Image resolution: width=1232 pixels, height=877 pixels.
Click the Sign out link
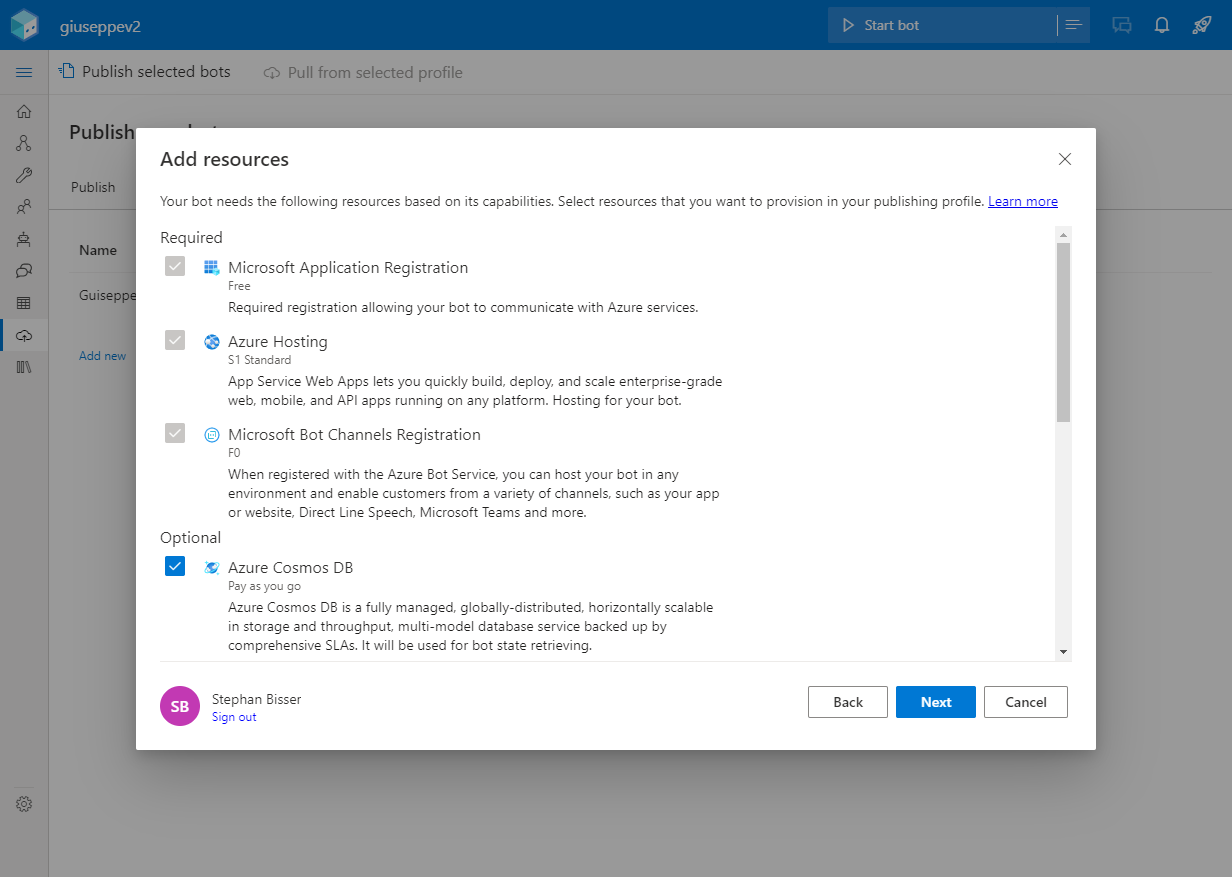234,717
